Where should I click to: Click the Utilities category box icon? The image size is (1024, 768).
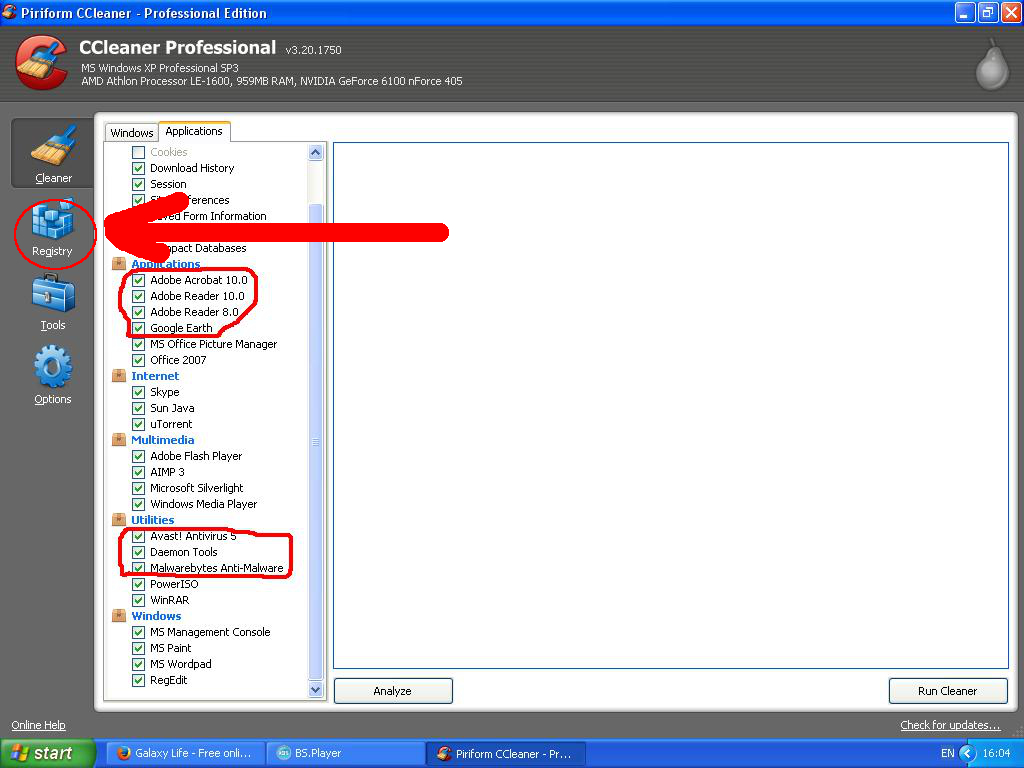pos(119,520)
